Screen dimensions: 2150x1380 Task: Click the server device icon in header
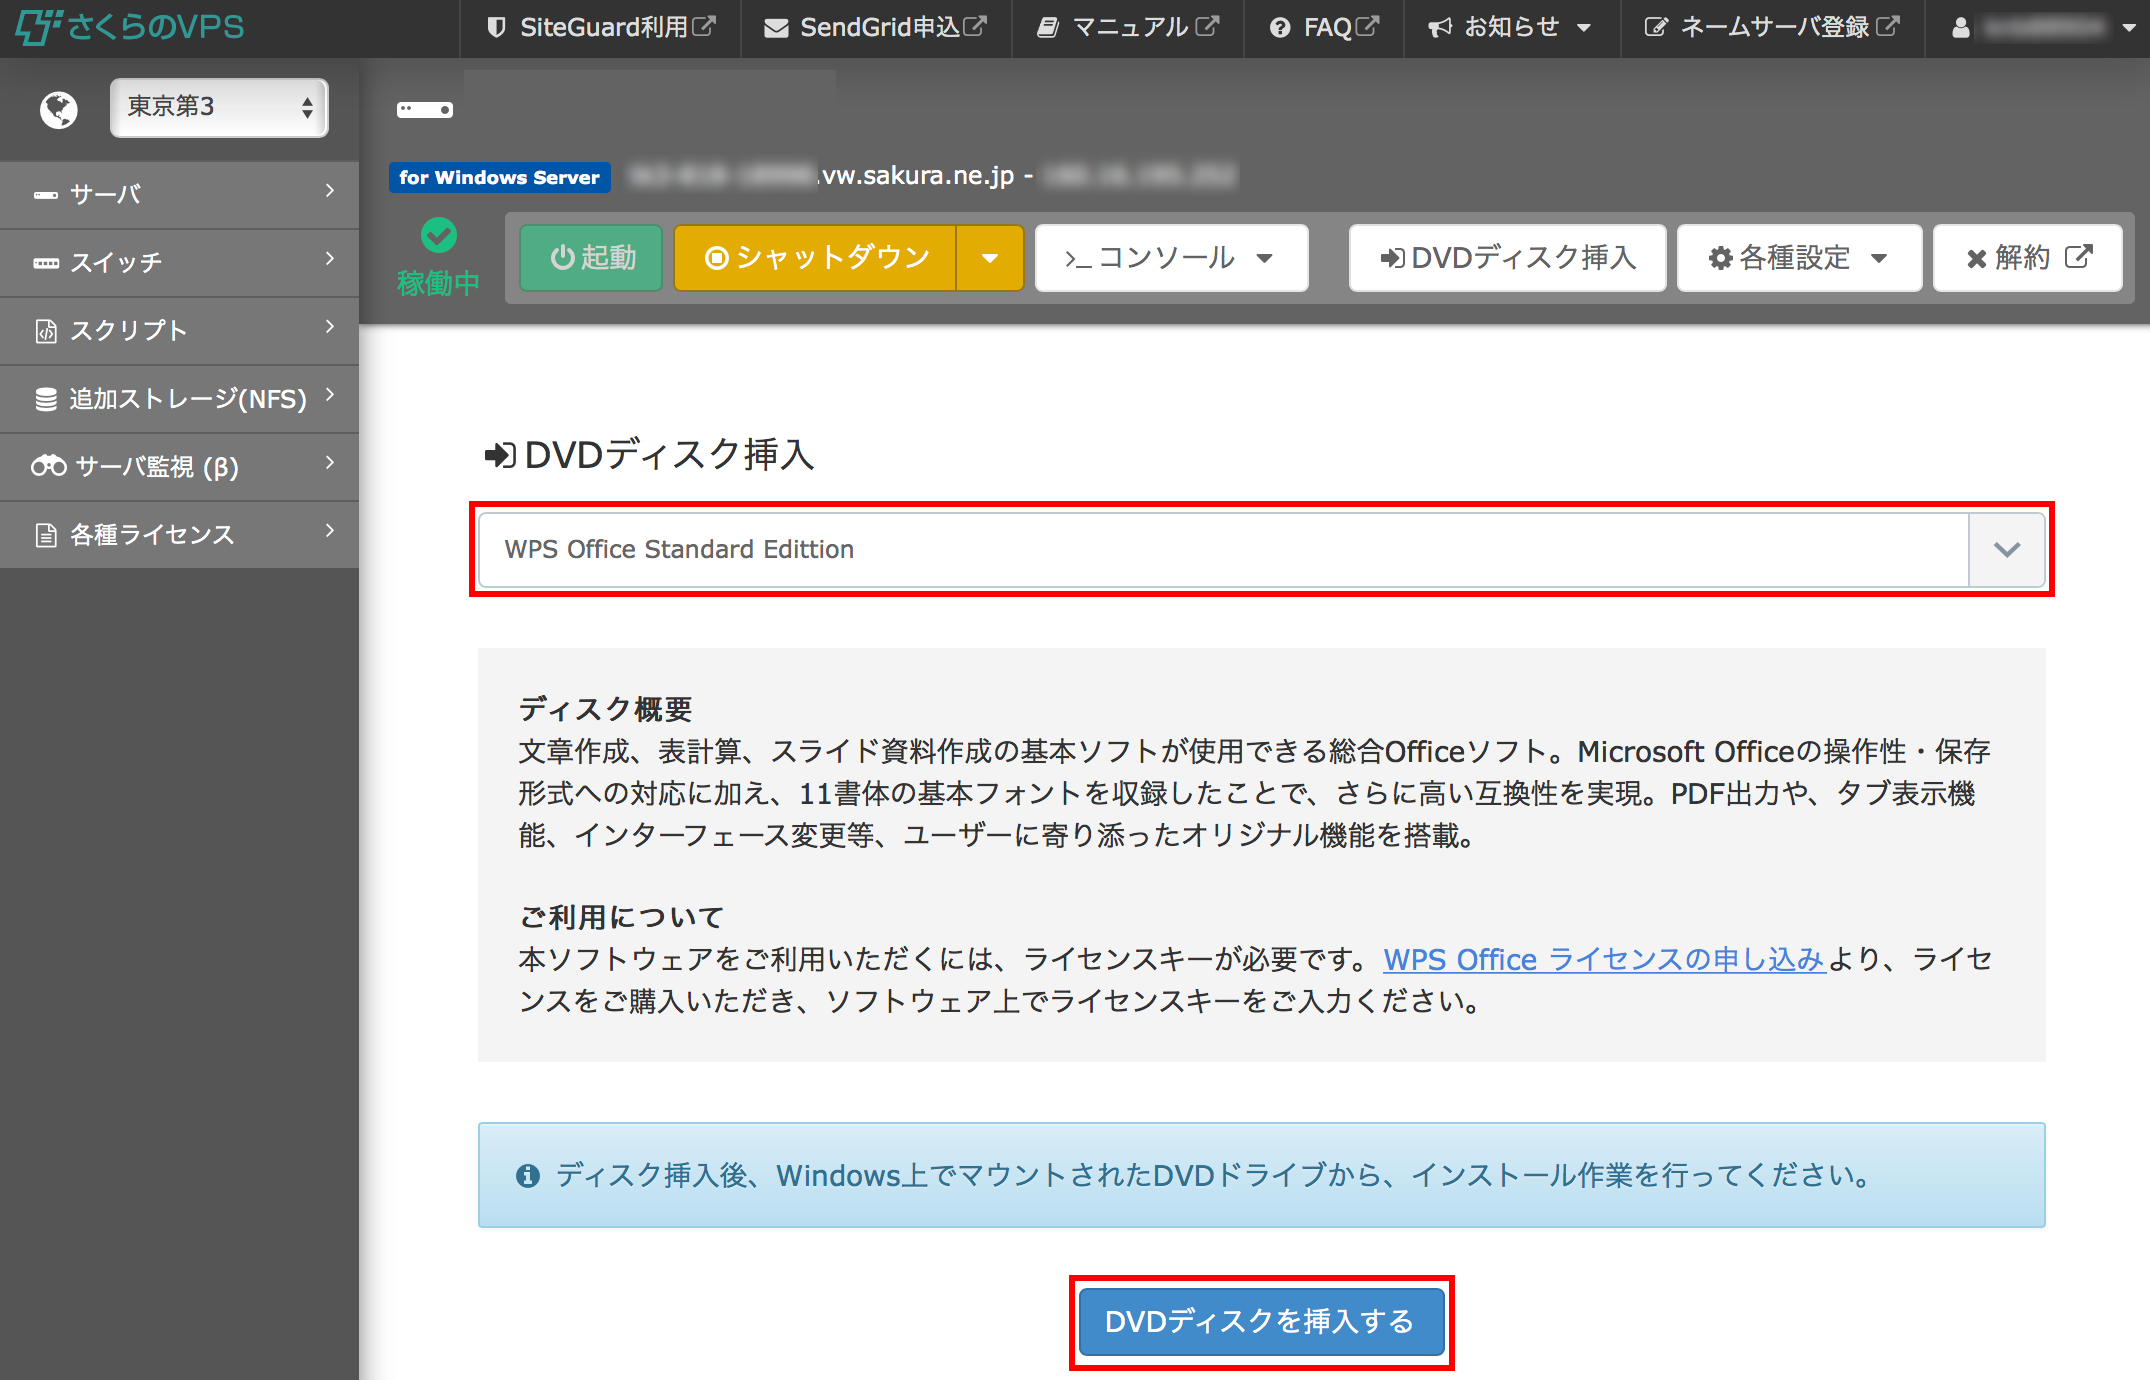pyautogui.click(x=425, y=109)
